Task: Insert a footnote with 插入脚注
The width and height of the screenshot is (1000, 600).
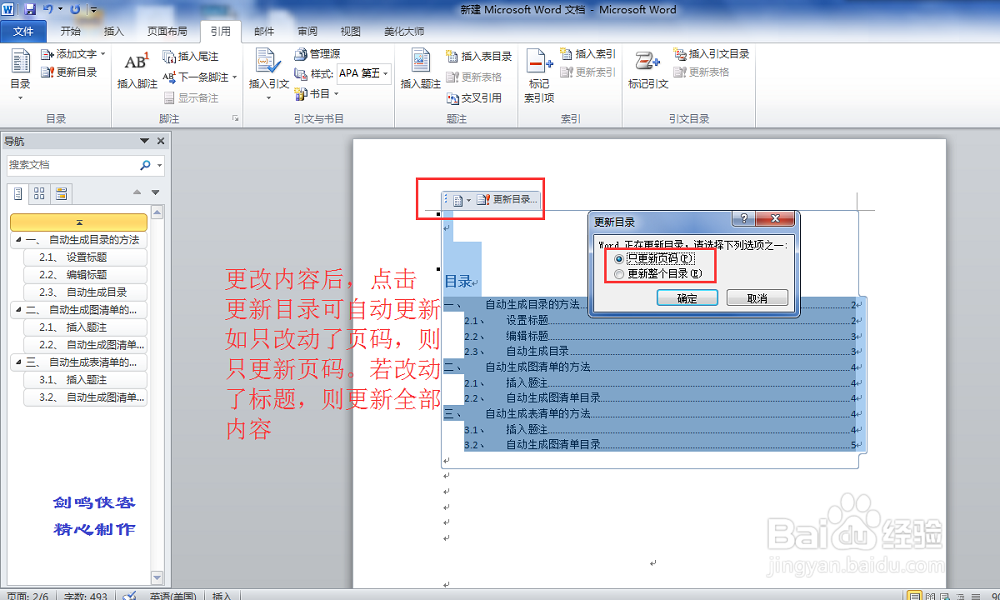Action: click(137, 70)
